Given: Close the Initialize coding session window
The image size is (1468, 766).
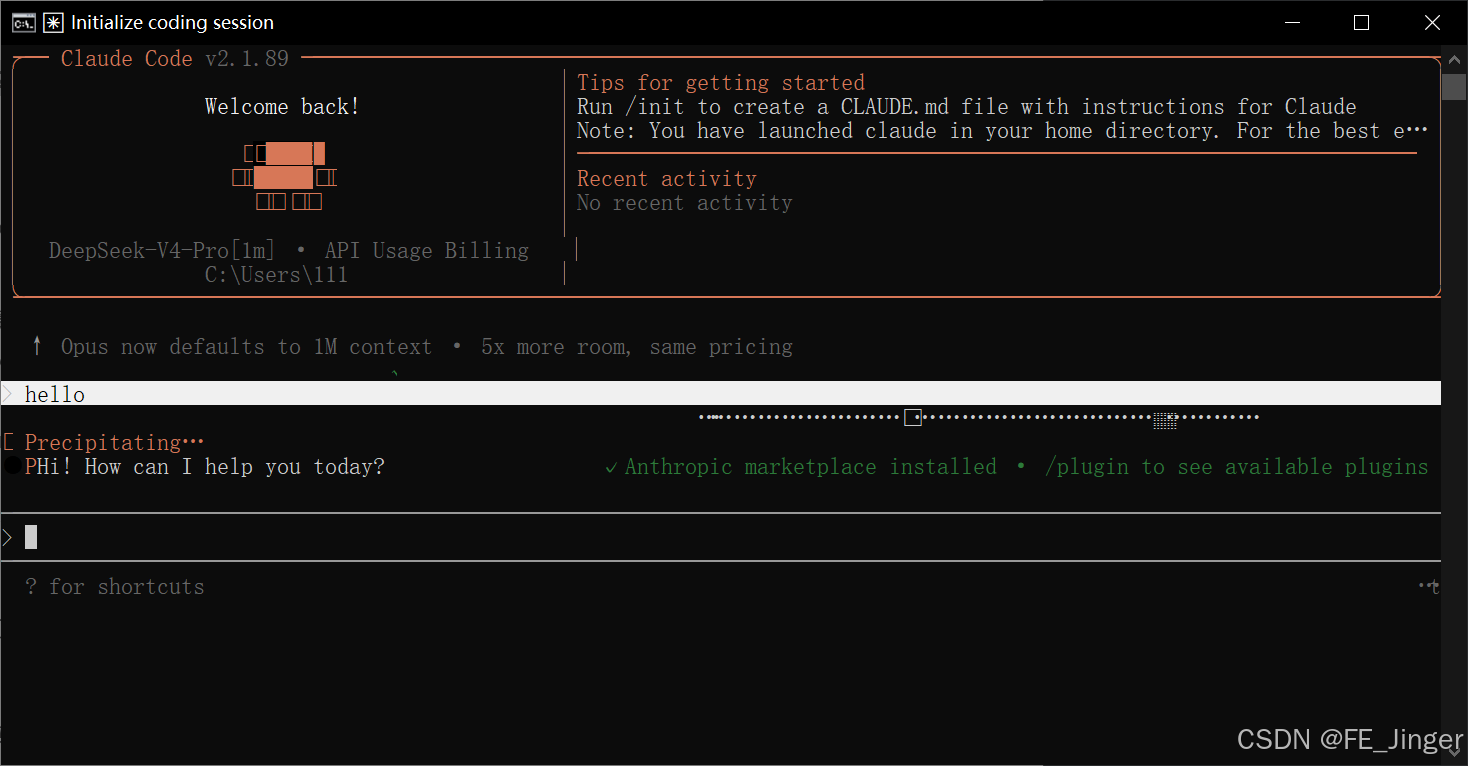Looking at the screenshot, I should 1433,22.
